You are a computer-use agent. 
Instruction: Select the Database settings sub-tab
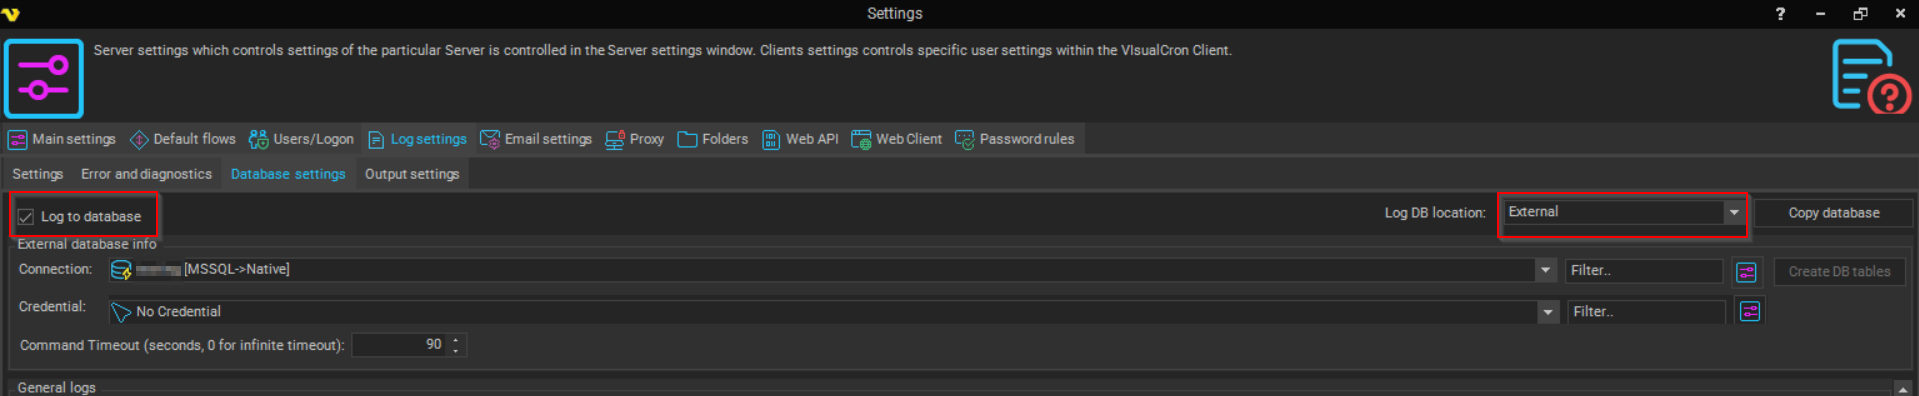click(x=288, y=174)
